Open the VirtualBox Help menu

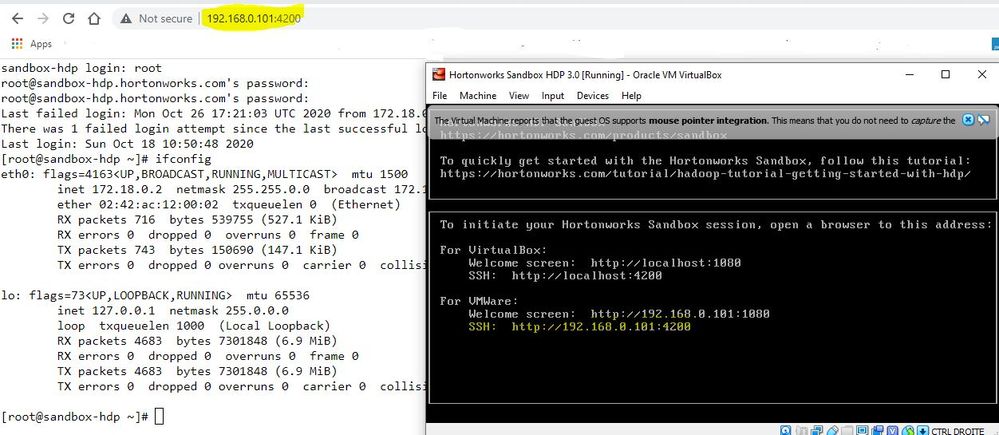631,96
